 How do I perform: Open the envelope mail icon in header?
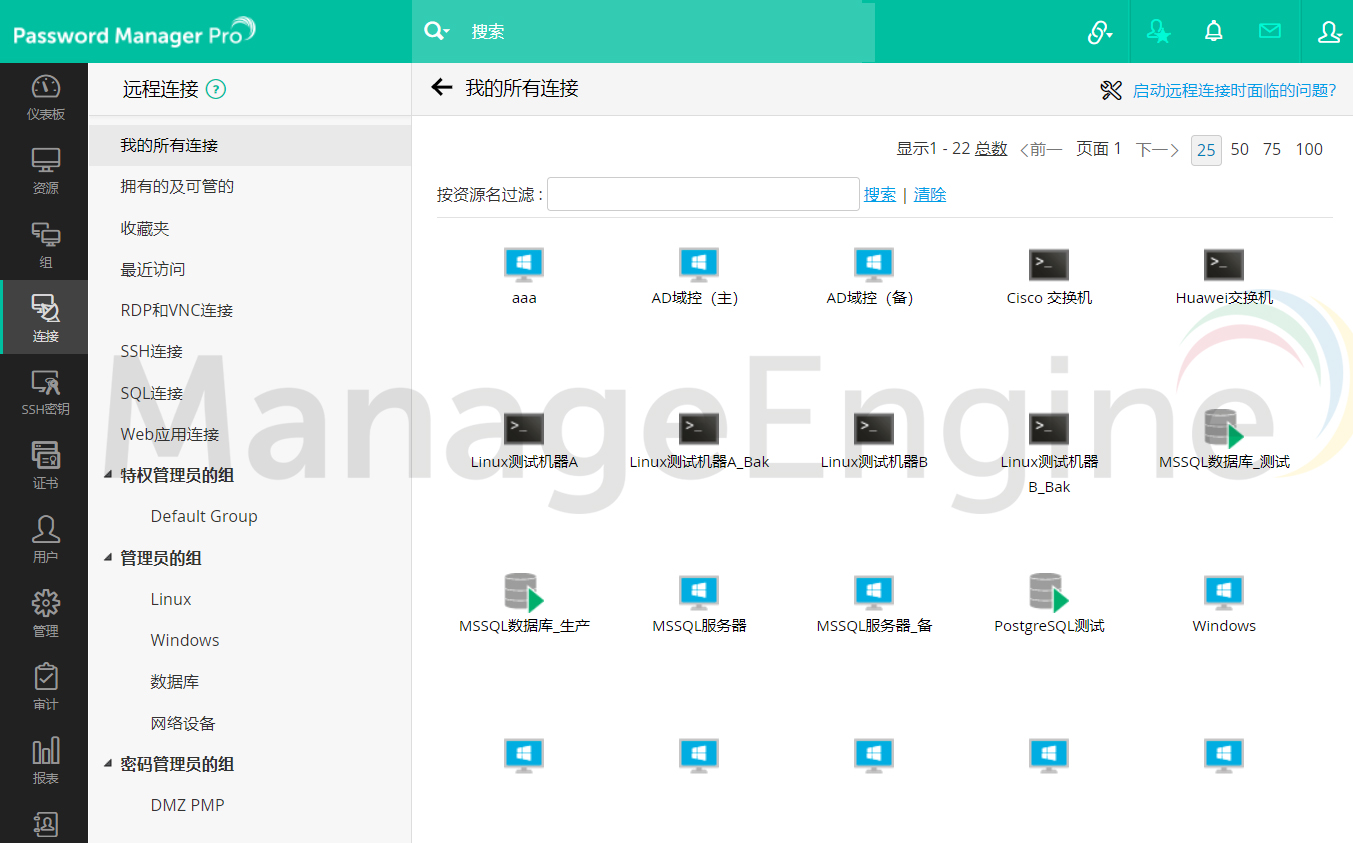point(1270,31)
